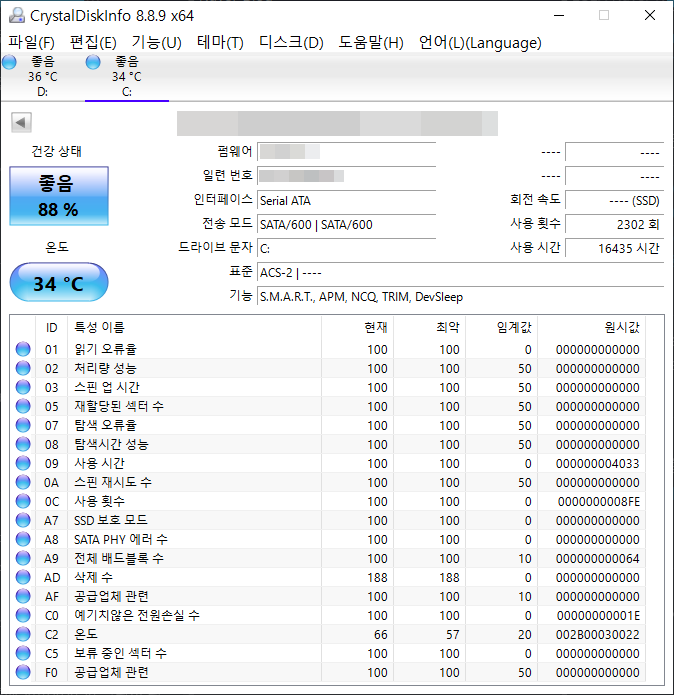Click the CrystalDiskInfo app icon in title bar
674x695 pixels.
click(17, 16)
